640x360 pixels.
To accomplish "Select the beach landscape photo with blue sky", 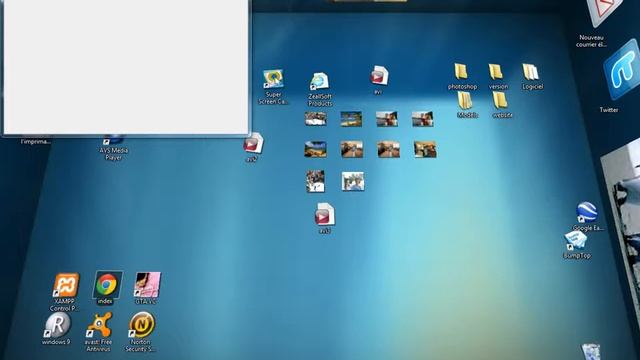I will click(316, 149).
